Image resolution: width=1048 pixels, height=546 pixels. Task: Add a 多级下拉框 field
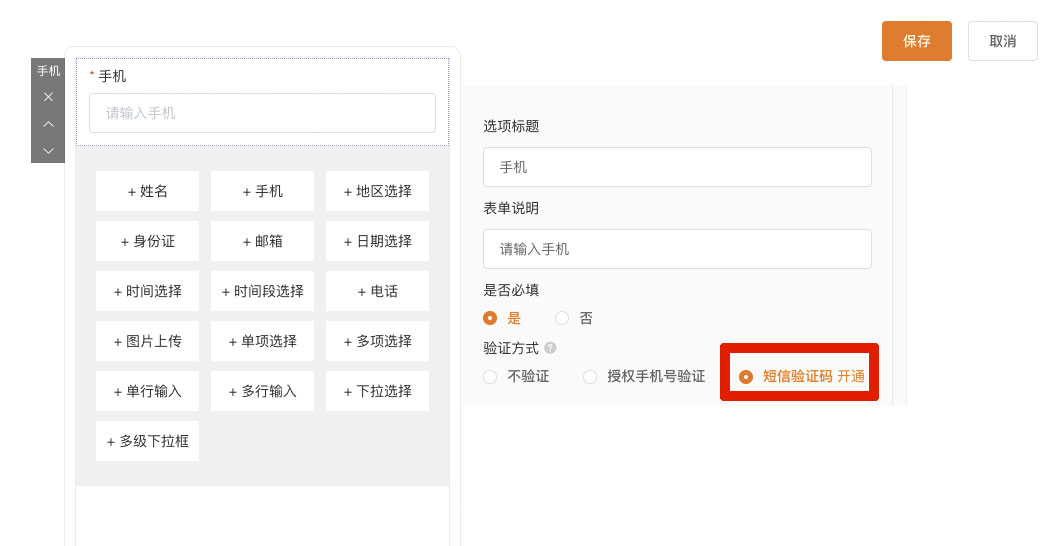coord(147,441)
